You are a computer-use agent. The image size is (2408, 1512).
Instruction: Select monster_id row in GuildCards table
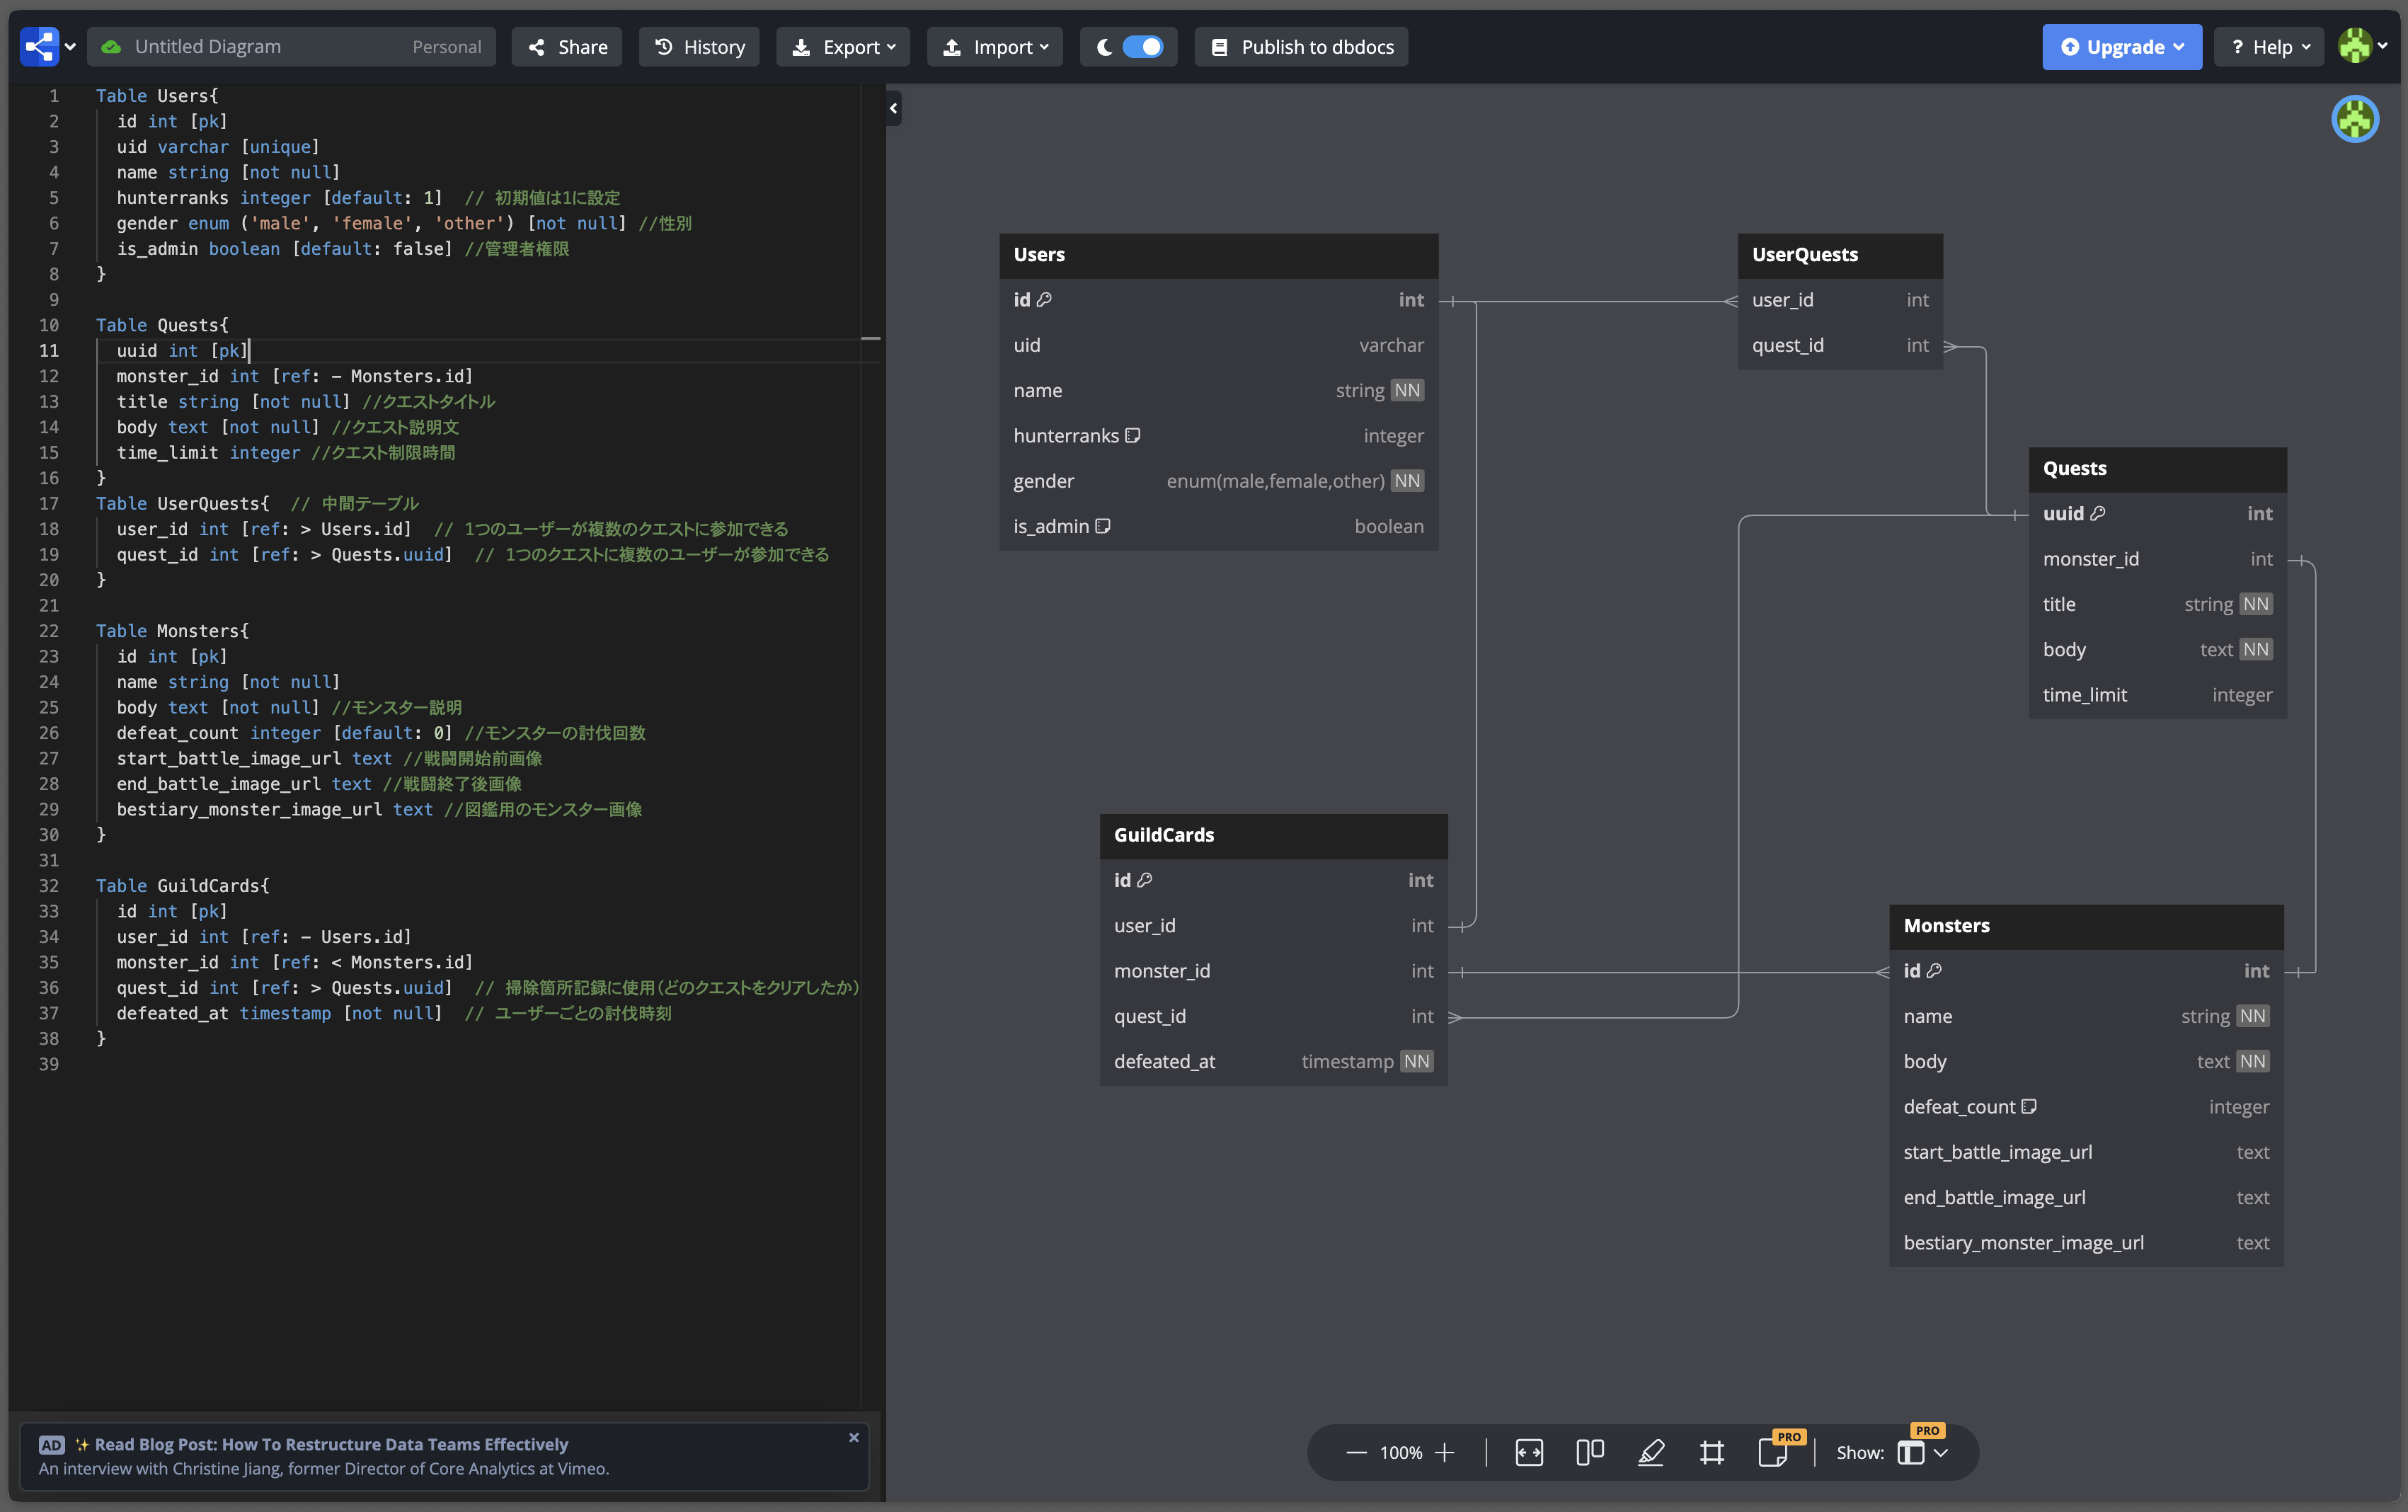click(1273, 972)
